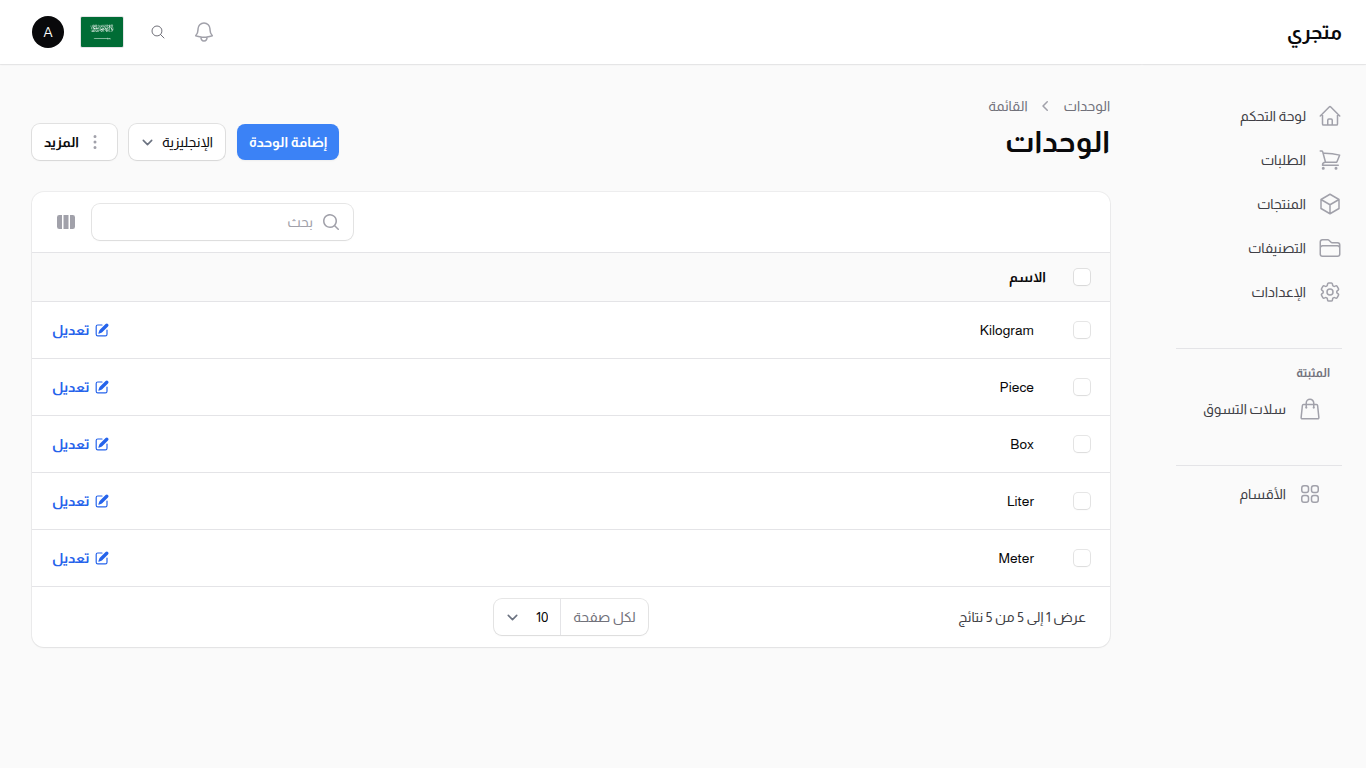Click the إضافة الوحدة button
The height and width of the screenshot is (768, 1366).
pos(287,142)
